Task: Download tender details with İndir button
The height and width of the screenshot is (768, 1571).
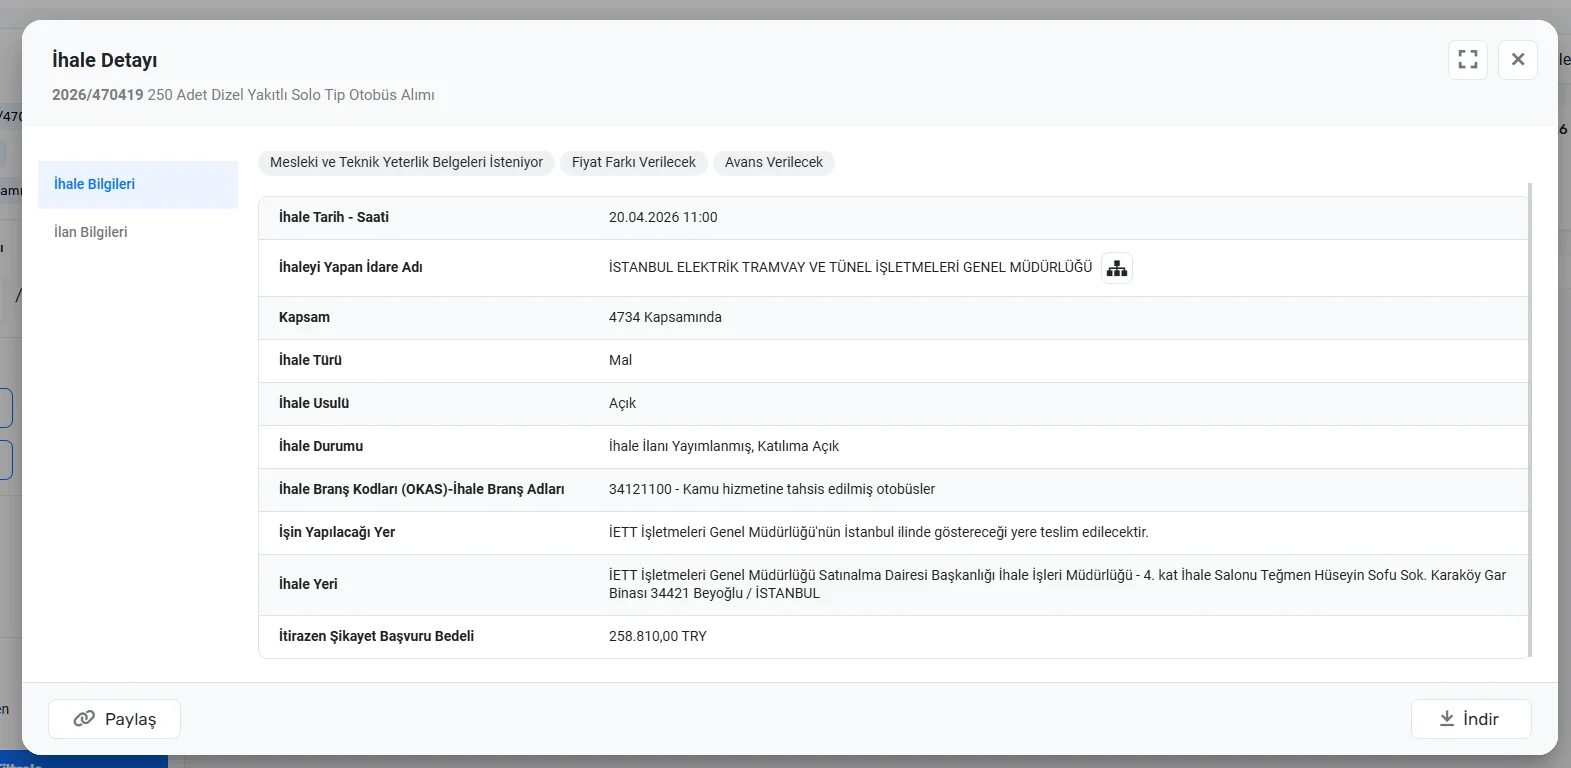Action: tap(1470, 719)
